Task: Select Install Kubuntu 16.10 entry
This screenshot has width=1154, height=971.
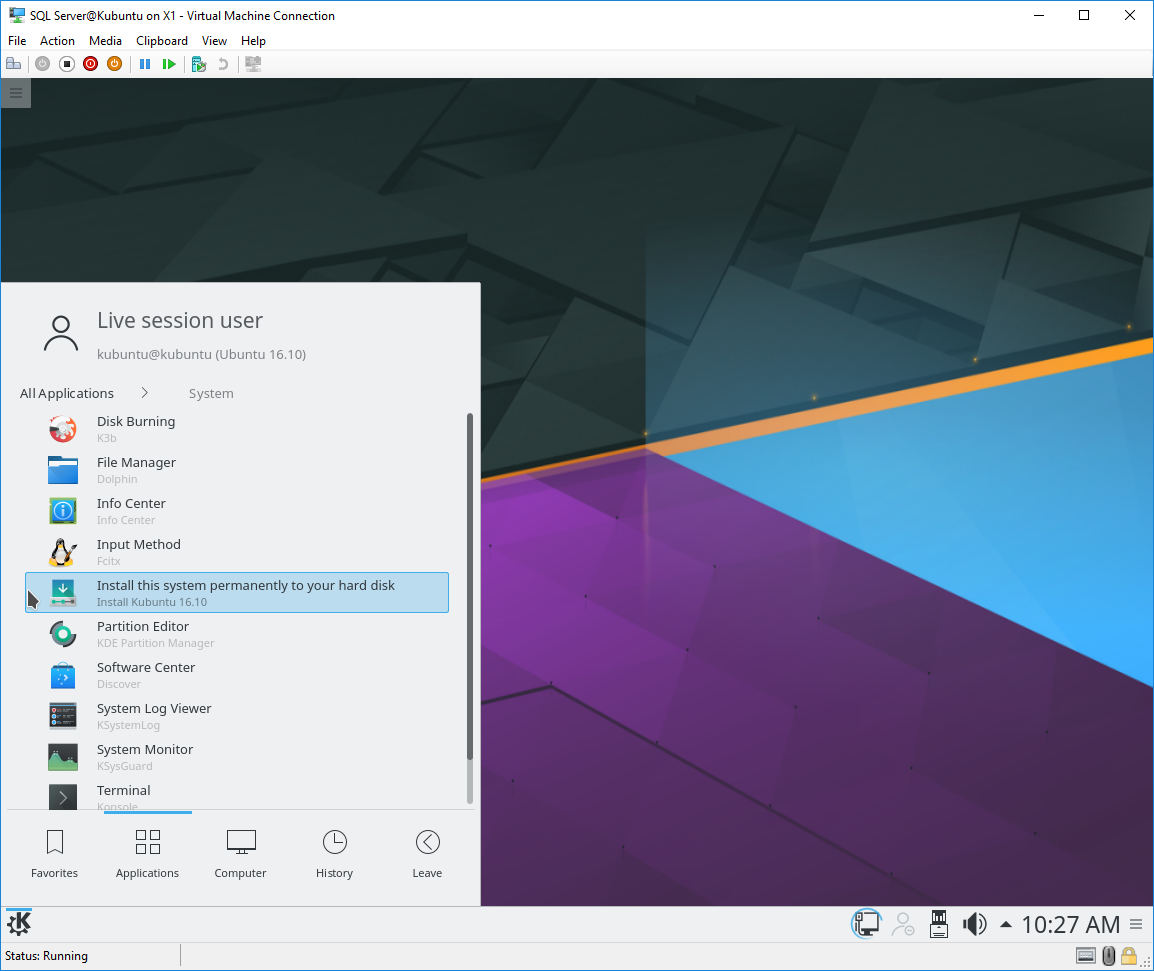Action: [237, 593]
